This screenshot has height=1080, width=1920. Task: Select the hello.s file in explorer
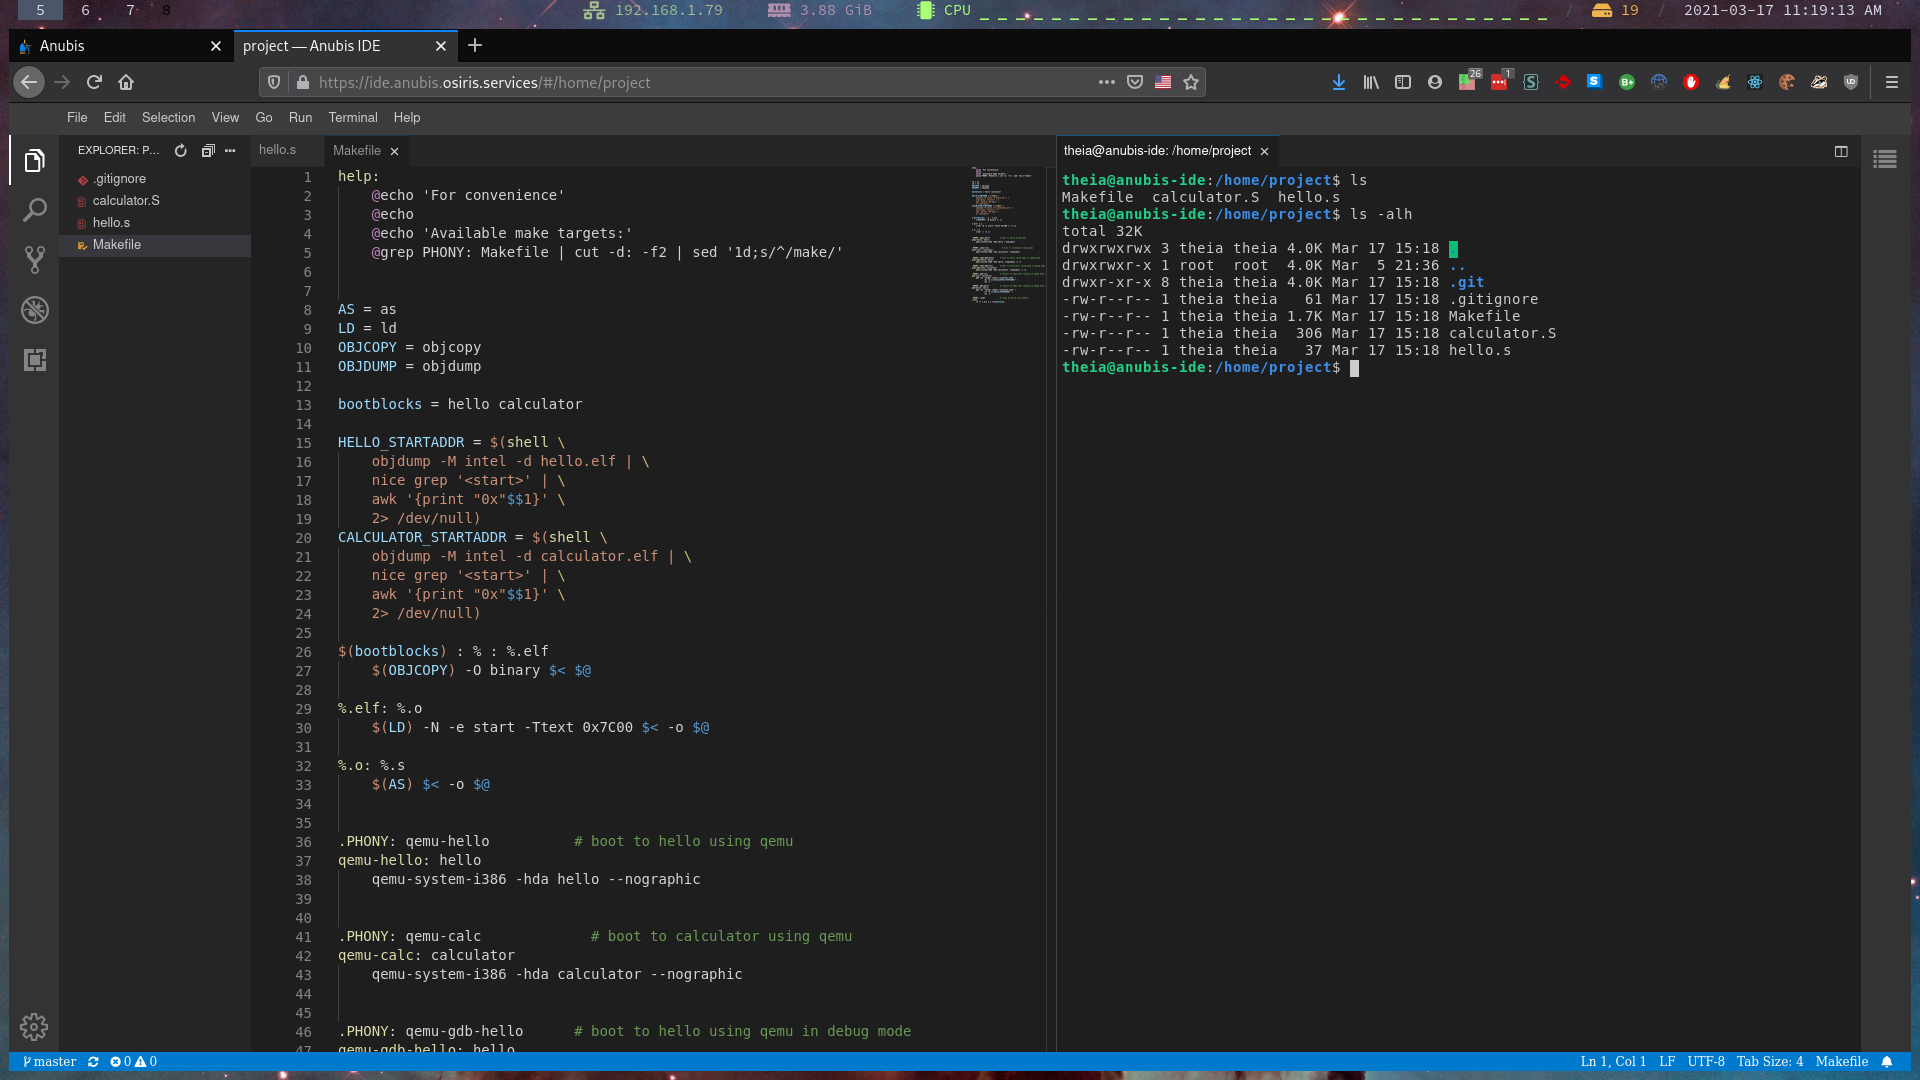112,222
